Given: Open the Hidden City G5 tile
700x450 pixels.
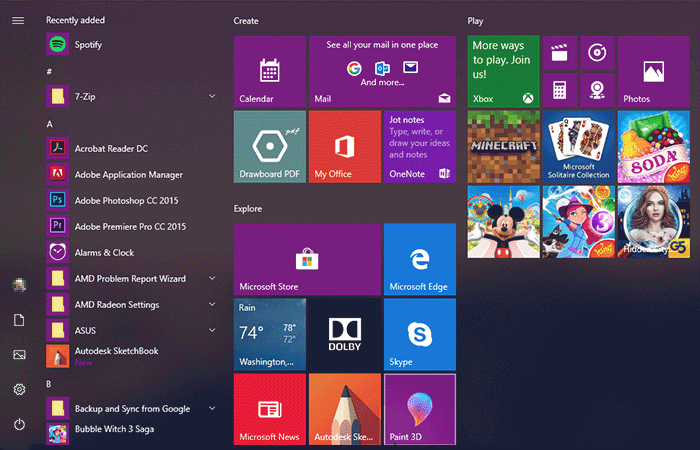Looking at the screenshot, I should [x=654, y=222].
